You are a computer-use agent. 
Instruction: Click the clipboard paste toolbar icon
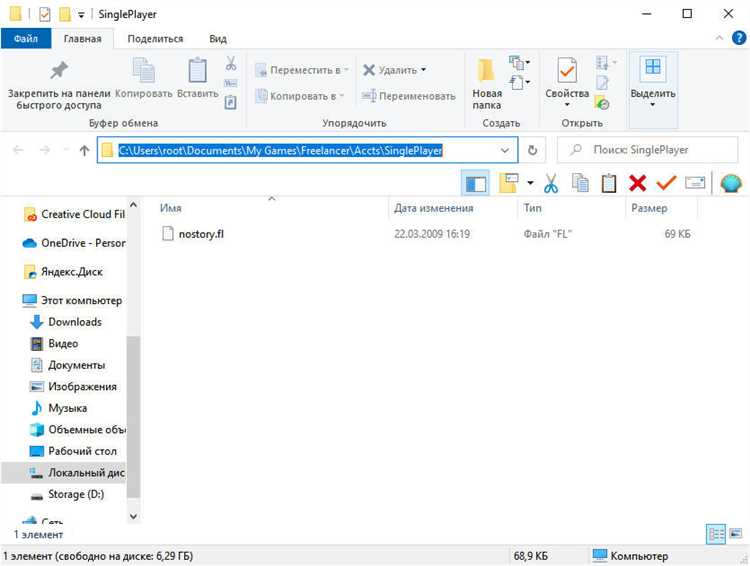[608, 183]
